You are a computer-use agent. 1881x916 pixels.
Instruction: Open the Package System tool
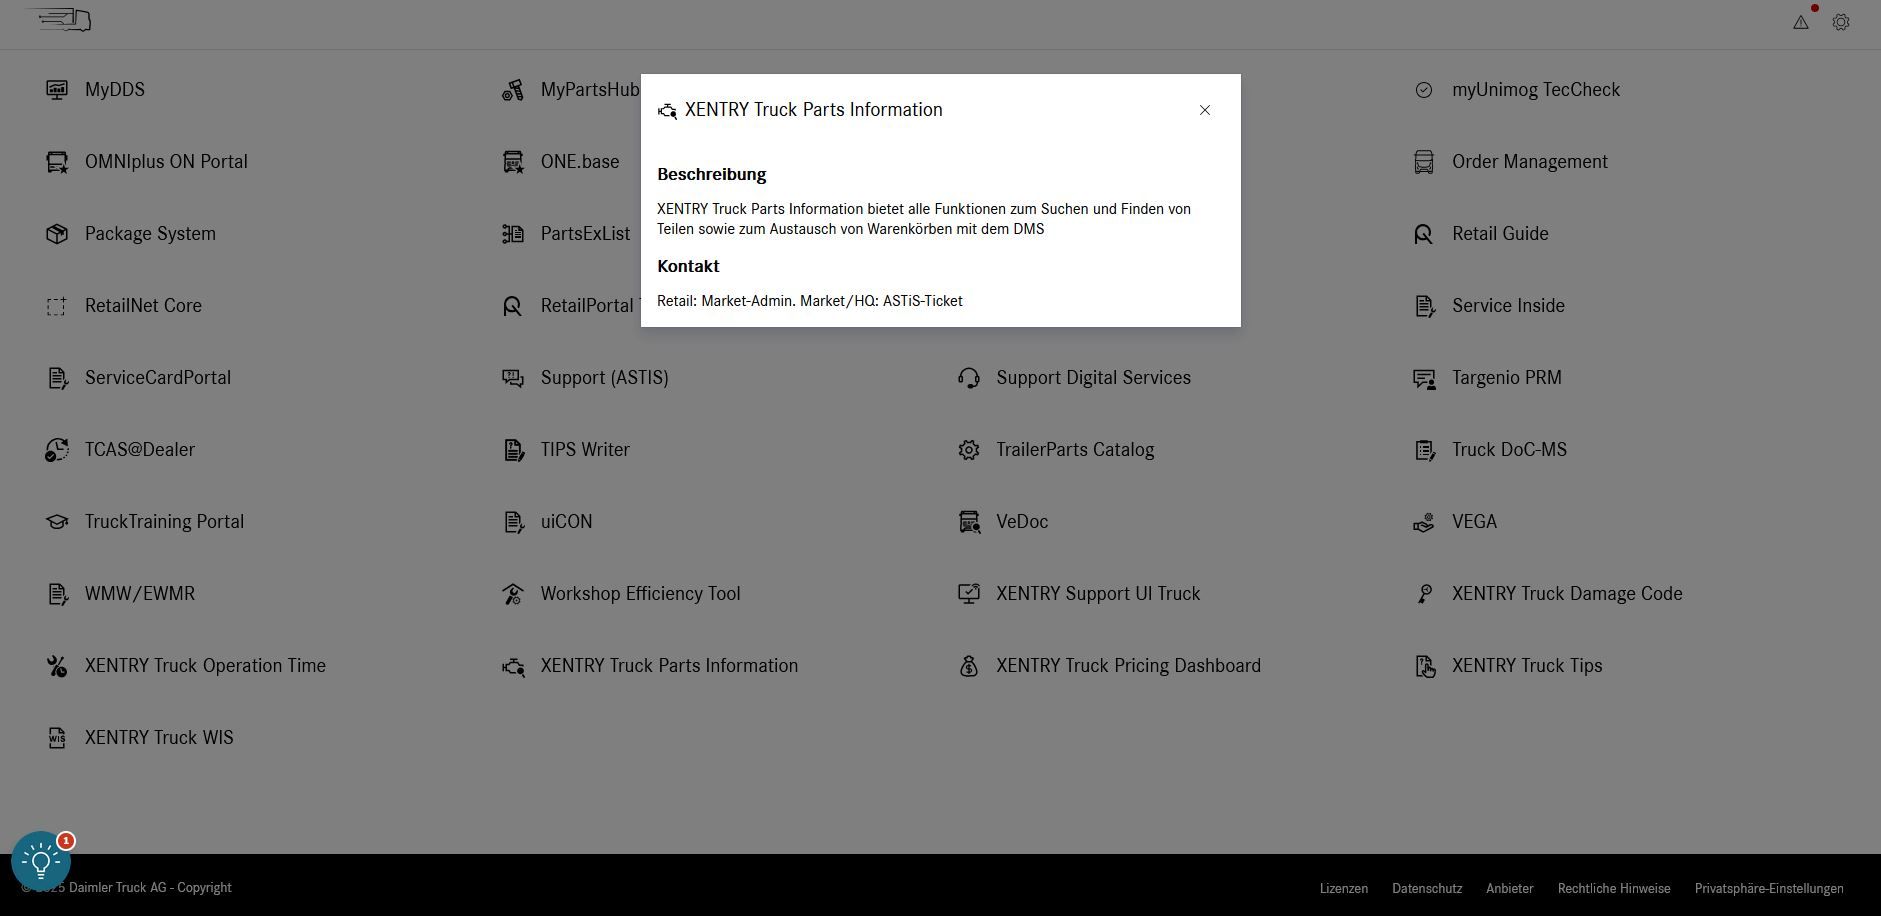[x=150, y=233]
